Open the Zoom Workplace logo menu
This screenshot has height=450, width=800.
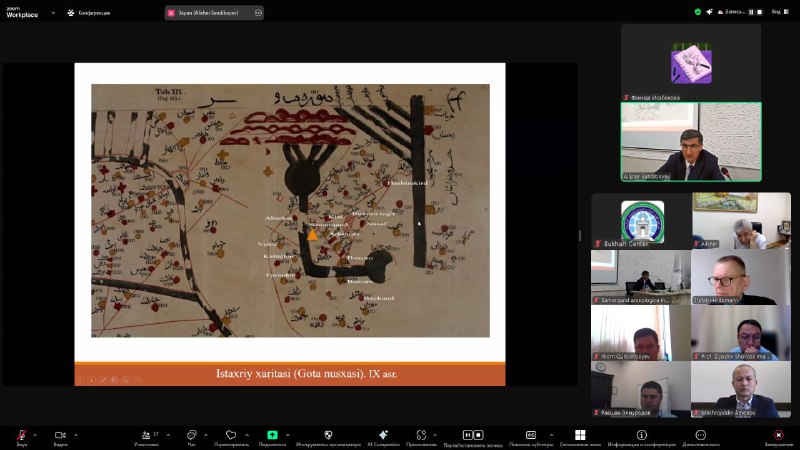[22, 12]
